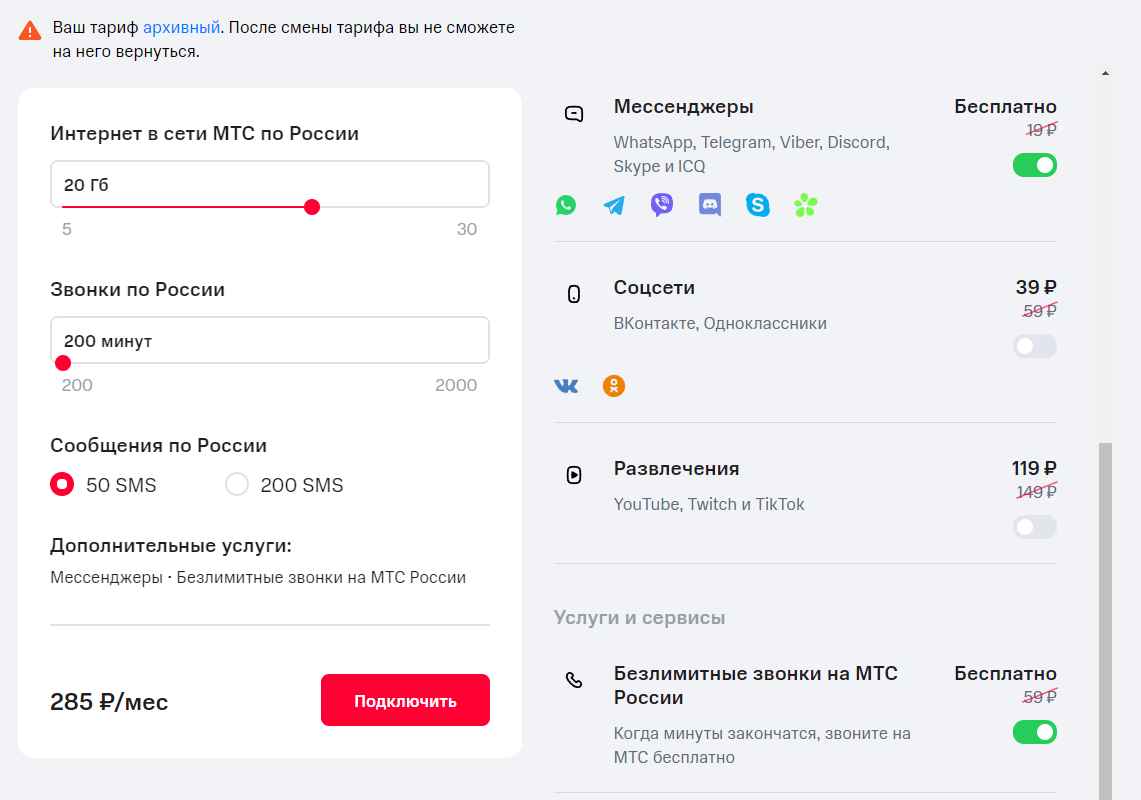The width and height of the screenshot is (1141, 800).
Task: Click the chat bubble icon beside Мессенджеры
Action: (x=574, y=114)
